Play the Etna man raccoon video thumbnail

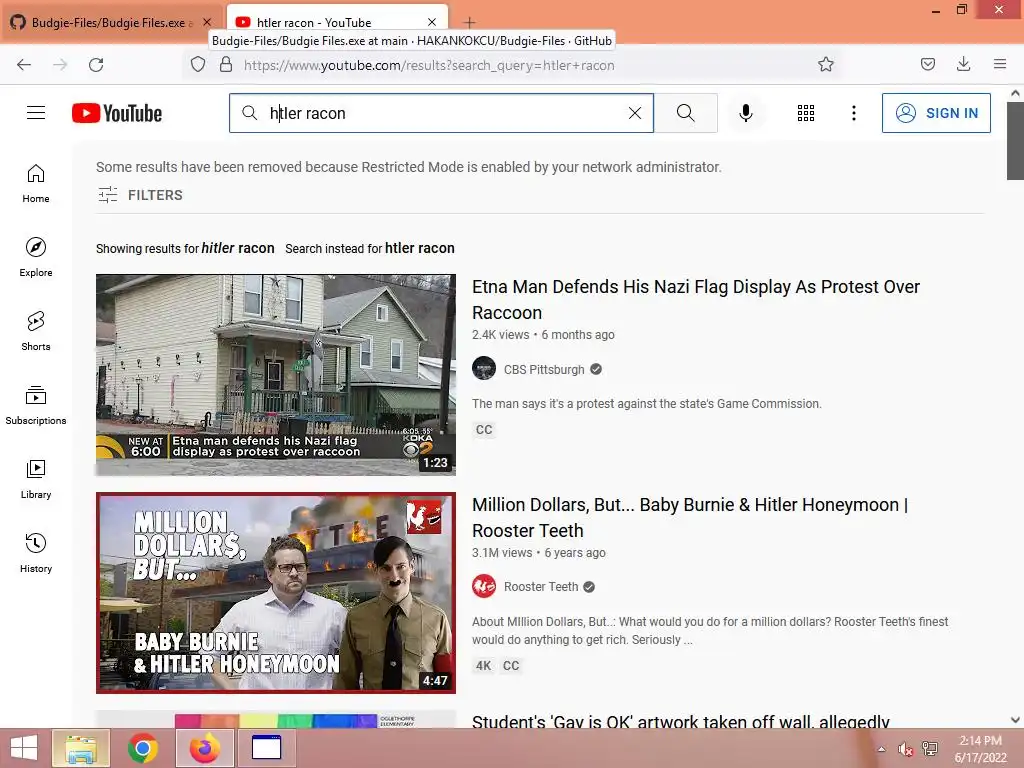click(276, 375)
